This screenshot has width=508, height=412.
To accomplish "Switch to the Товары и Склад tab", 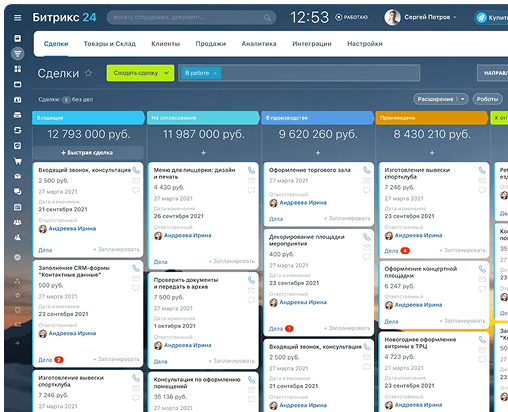I will (x=109, y=44).
